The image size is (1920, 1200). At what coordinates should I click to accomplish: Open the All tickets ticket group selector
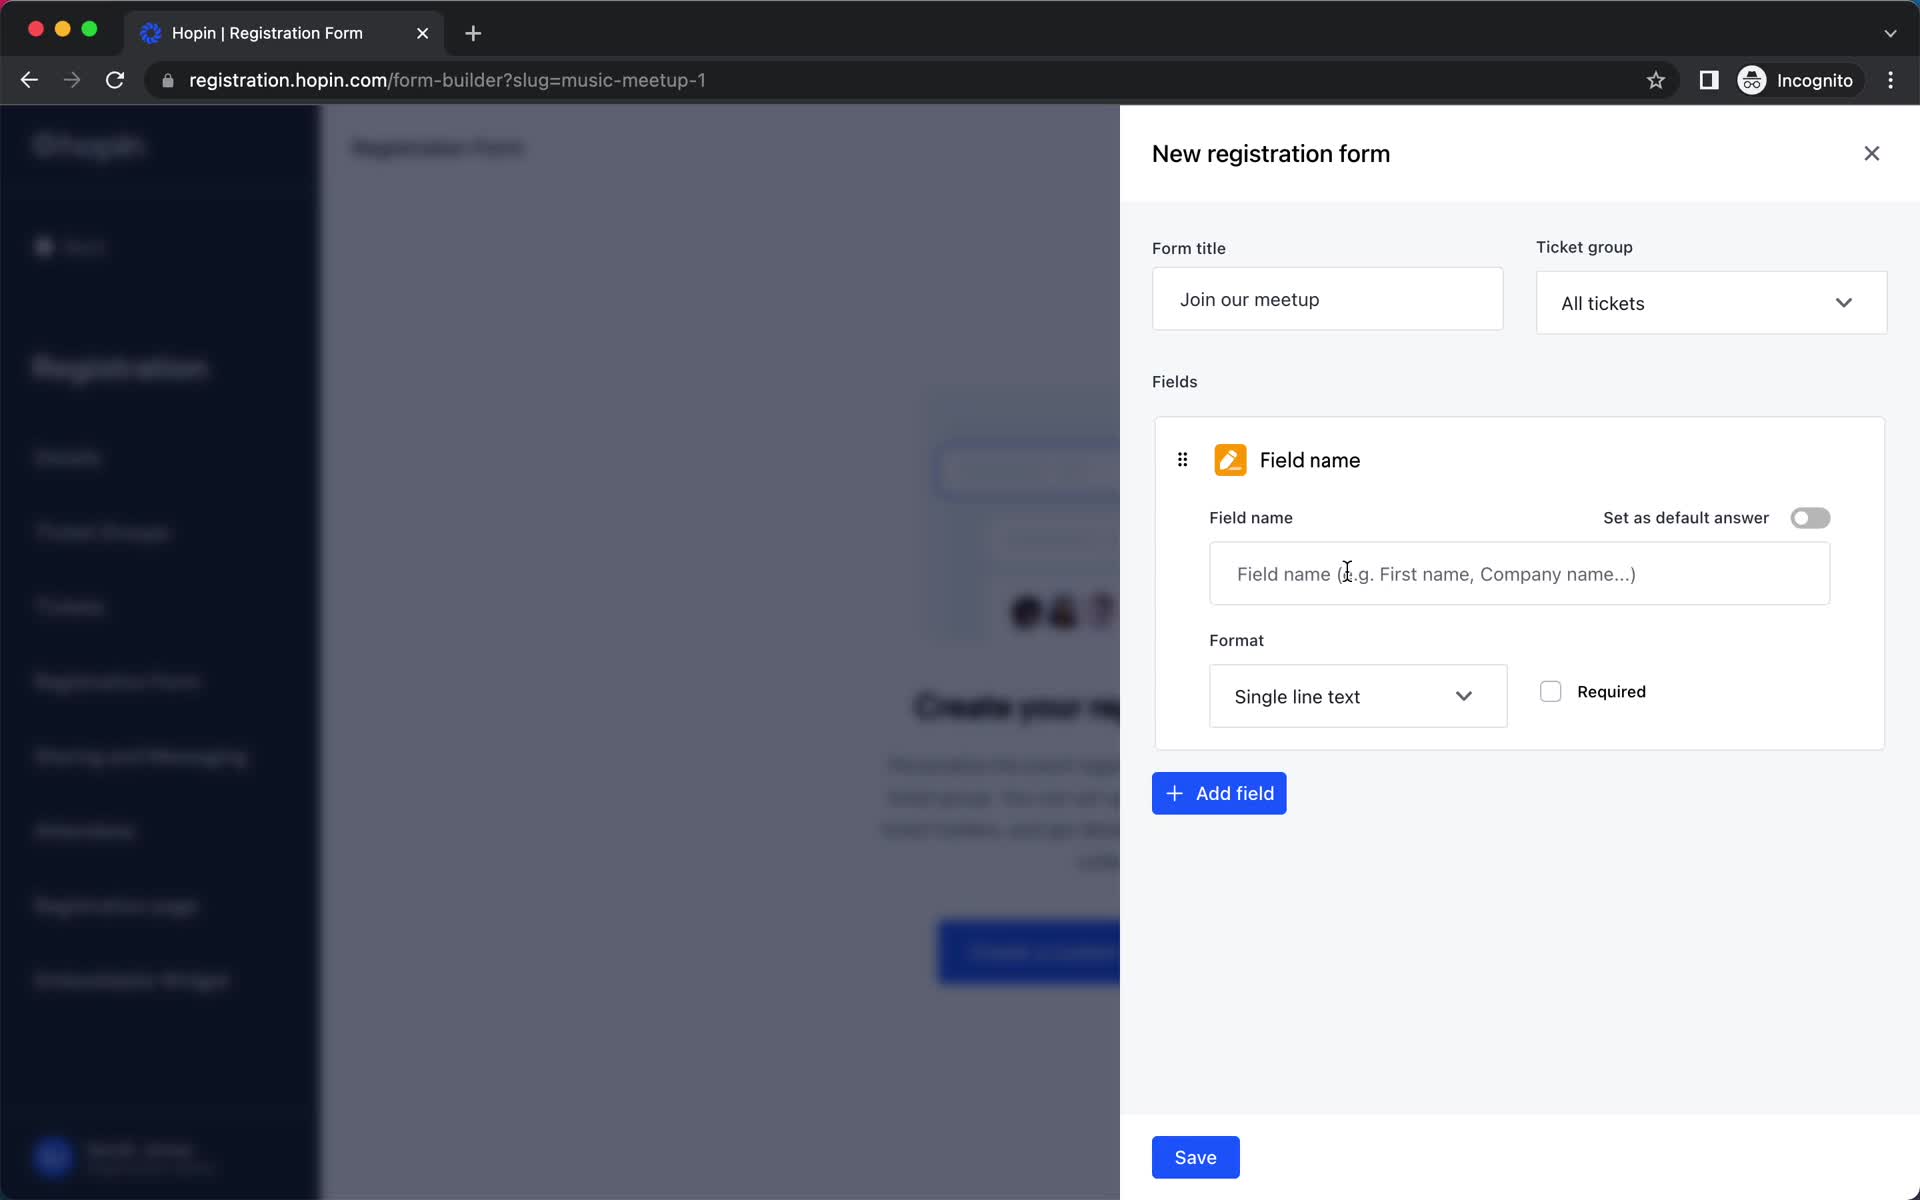pos(1710,301)
